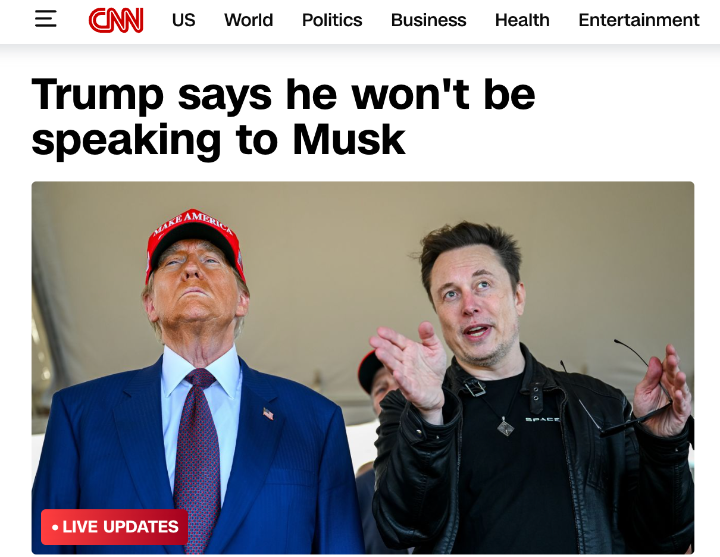
Task: Click headline text 'speaking to Musk'
Action: tap(218, 140)
